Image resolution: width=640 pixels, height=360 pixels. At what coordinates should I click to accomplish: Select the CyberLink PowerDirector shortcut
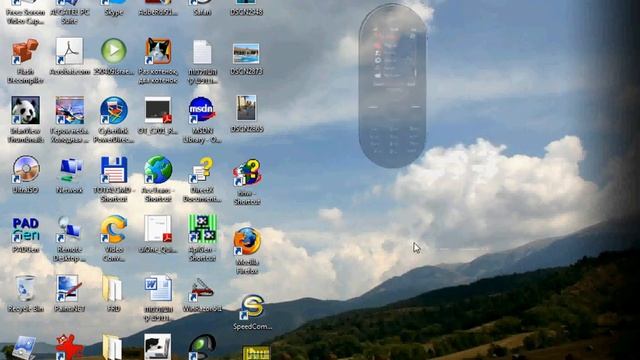point(113,110)
